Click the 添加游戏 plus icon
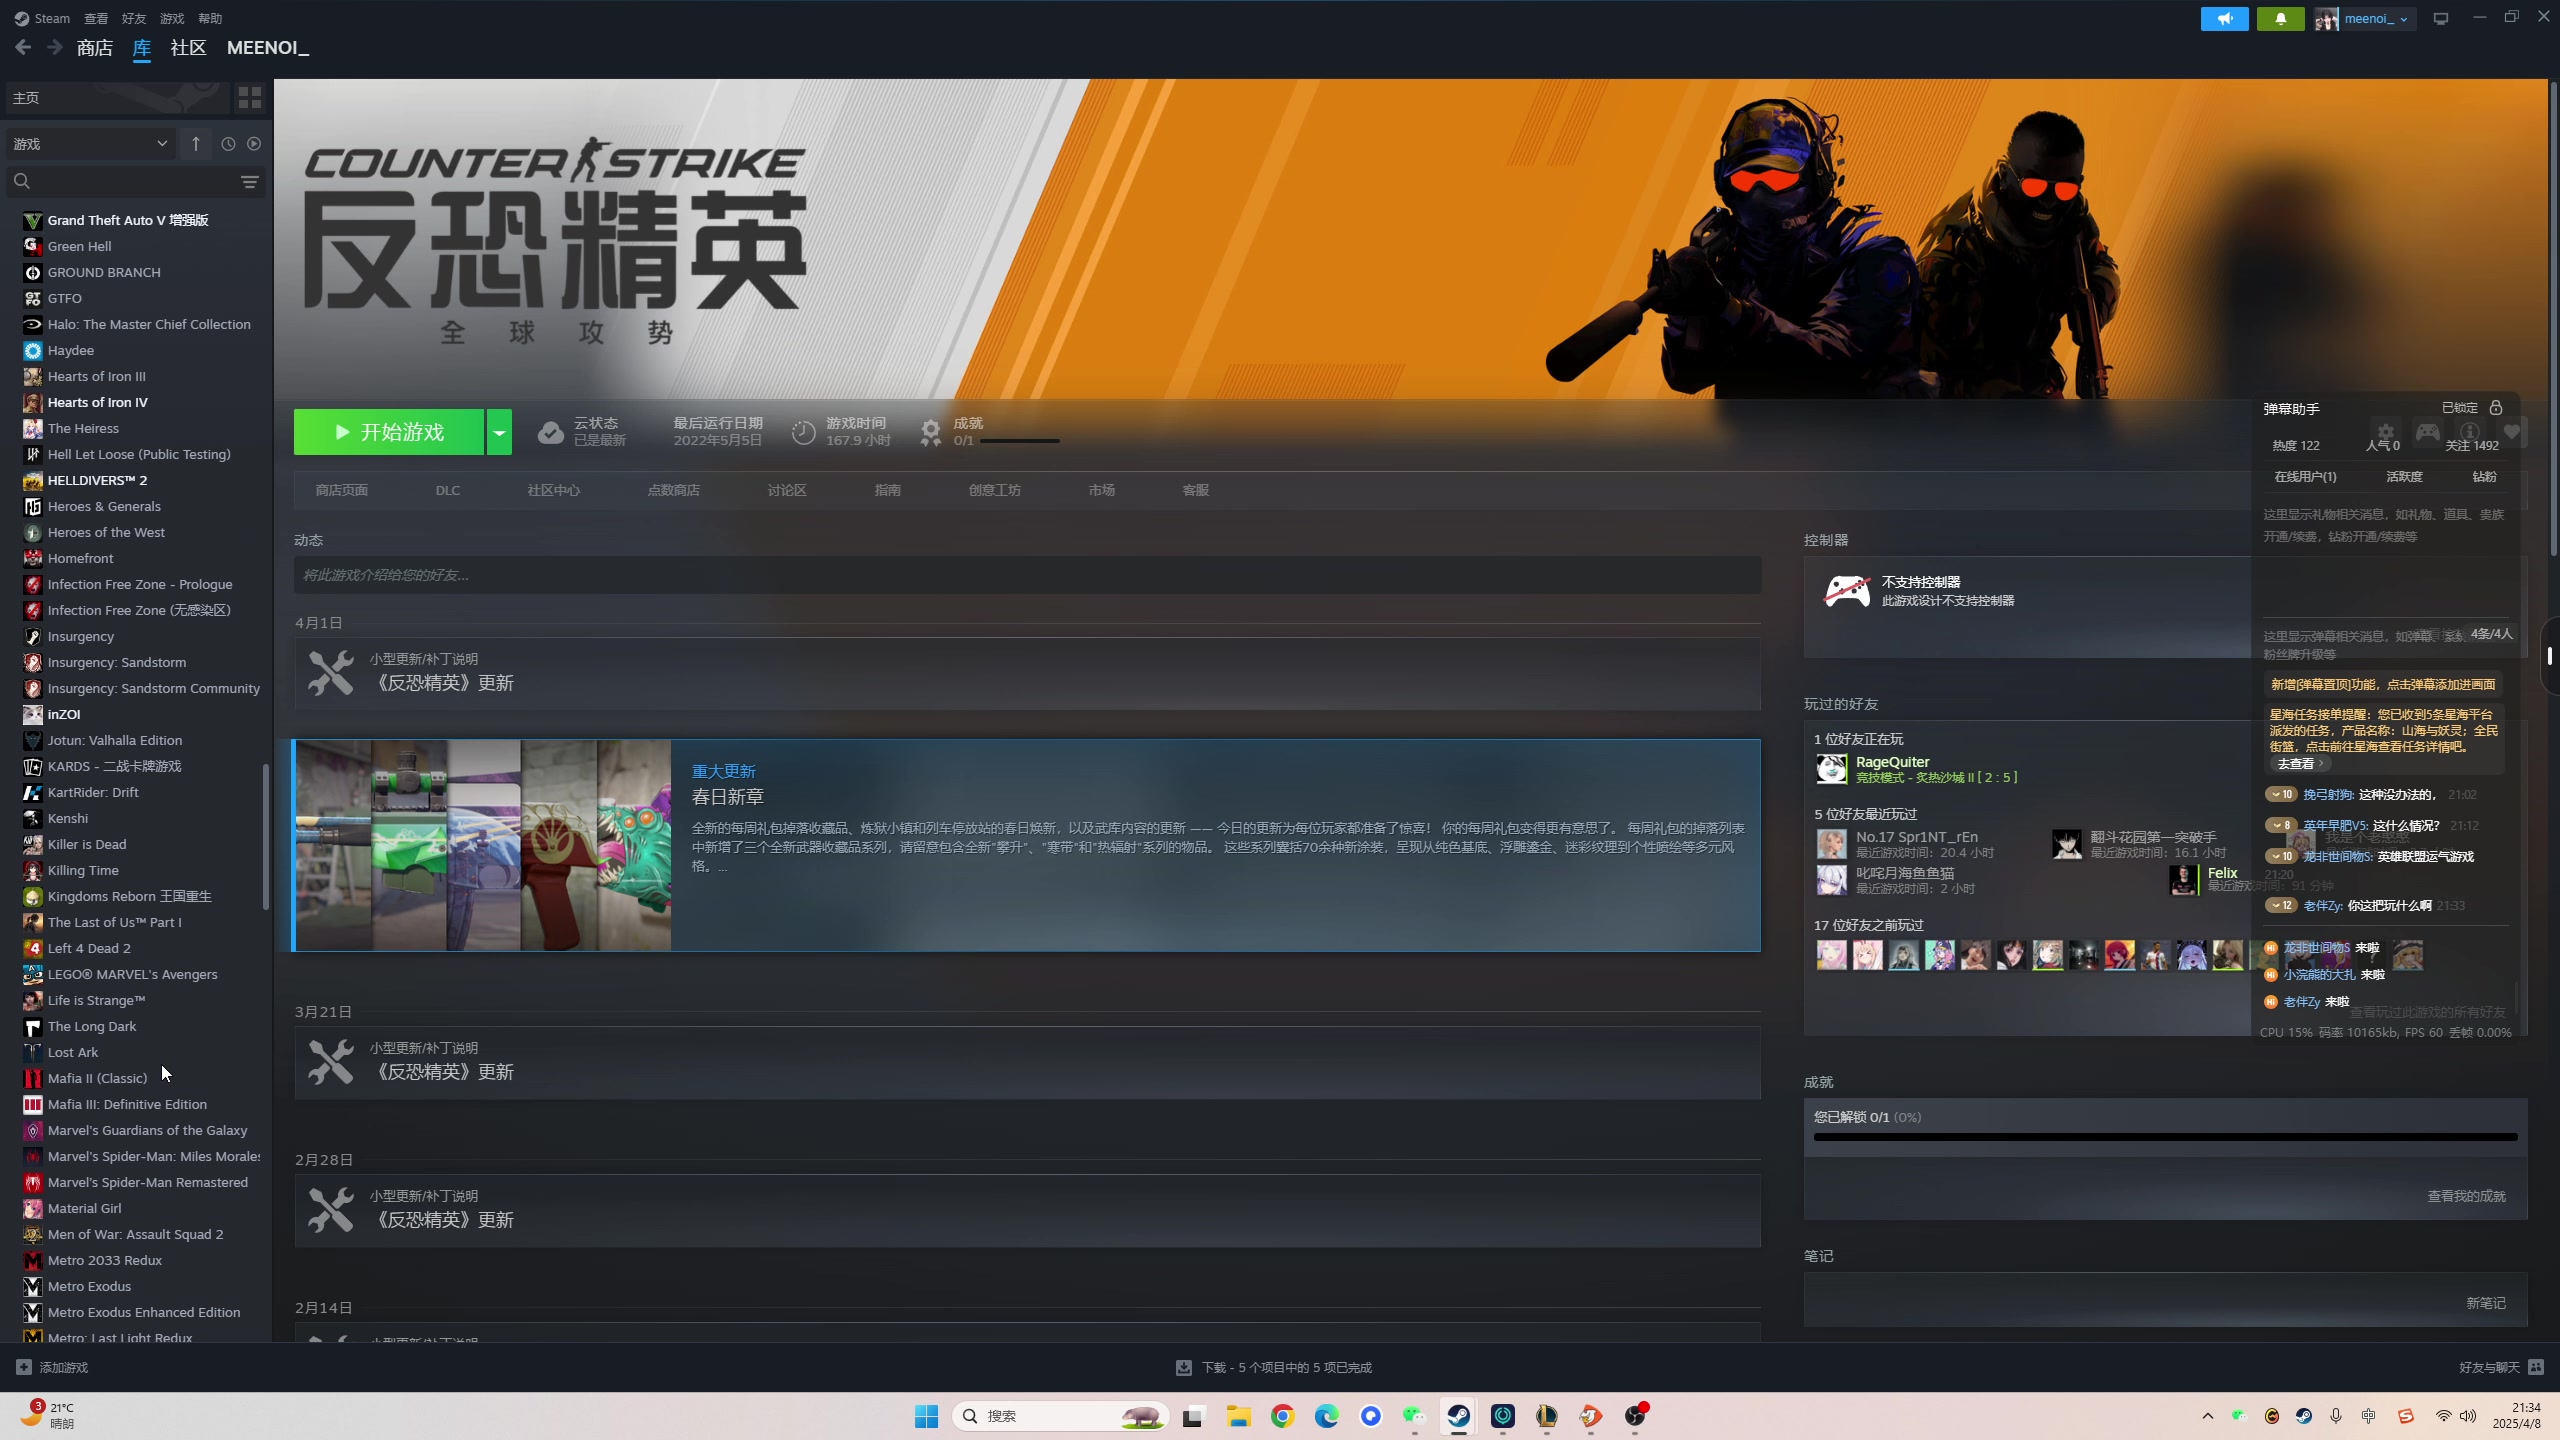 24,1367
